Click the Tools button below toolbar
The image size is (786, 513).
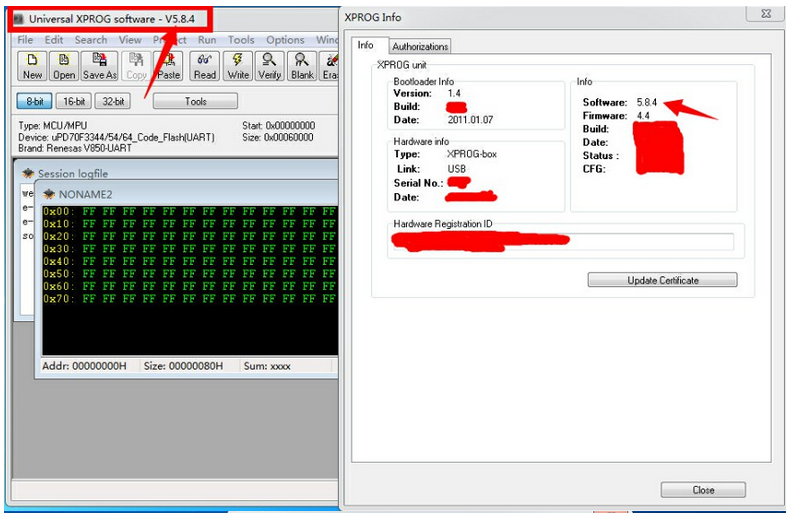coord(195,101)
